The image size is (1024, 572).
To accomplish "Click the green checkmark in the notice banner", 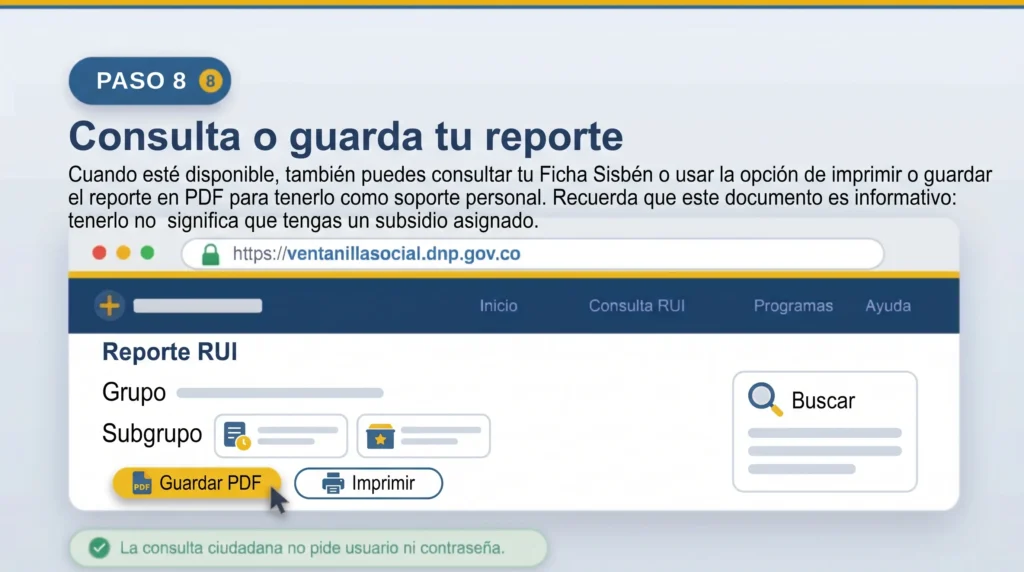I will coord(99,548).
